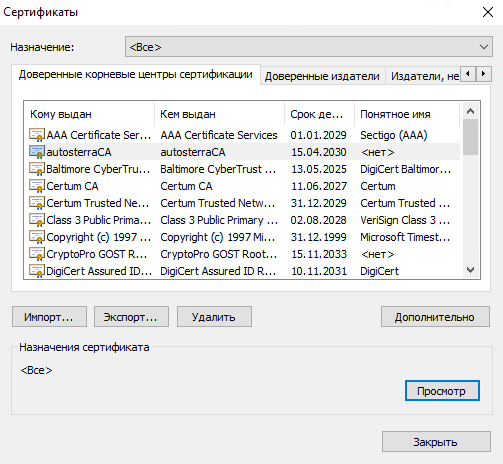
Task: Click the Закрыть button
Action: (436, 442)
